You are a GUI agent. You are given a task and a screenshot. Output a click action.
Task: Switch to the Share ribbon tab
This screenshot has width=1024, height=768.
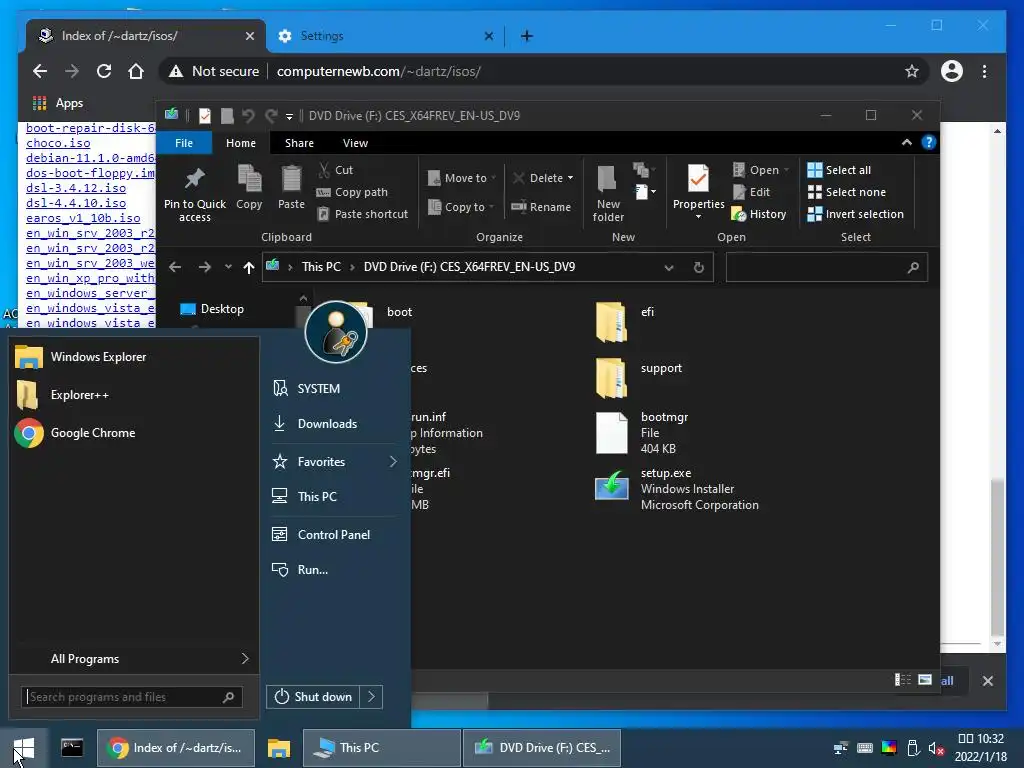point(299,143)
